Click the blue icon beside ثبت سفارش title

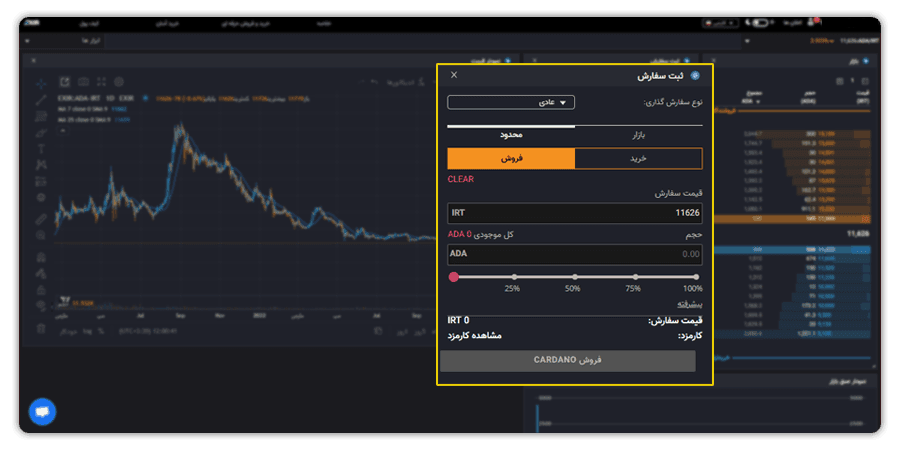coord(695,76)
